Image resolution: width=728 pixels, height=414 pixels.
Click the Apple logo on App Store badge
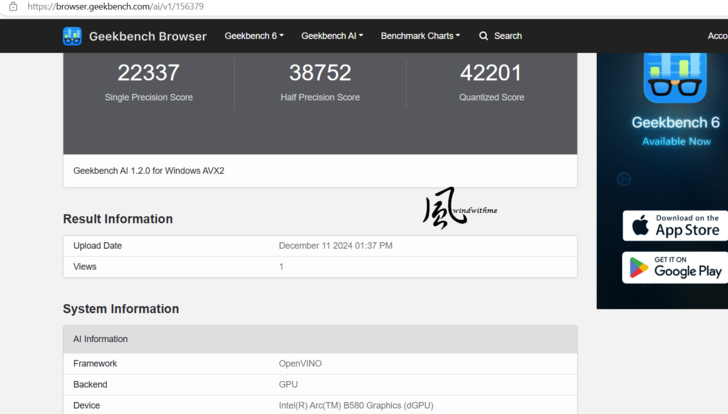[640, 226]
